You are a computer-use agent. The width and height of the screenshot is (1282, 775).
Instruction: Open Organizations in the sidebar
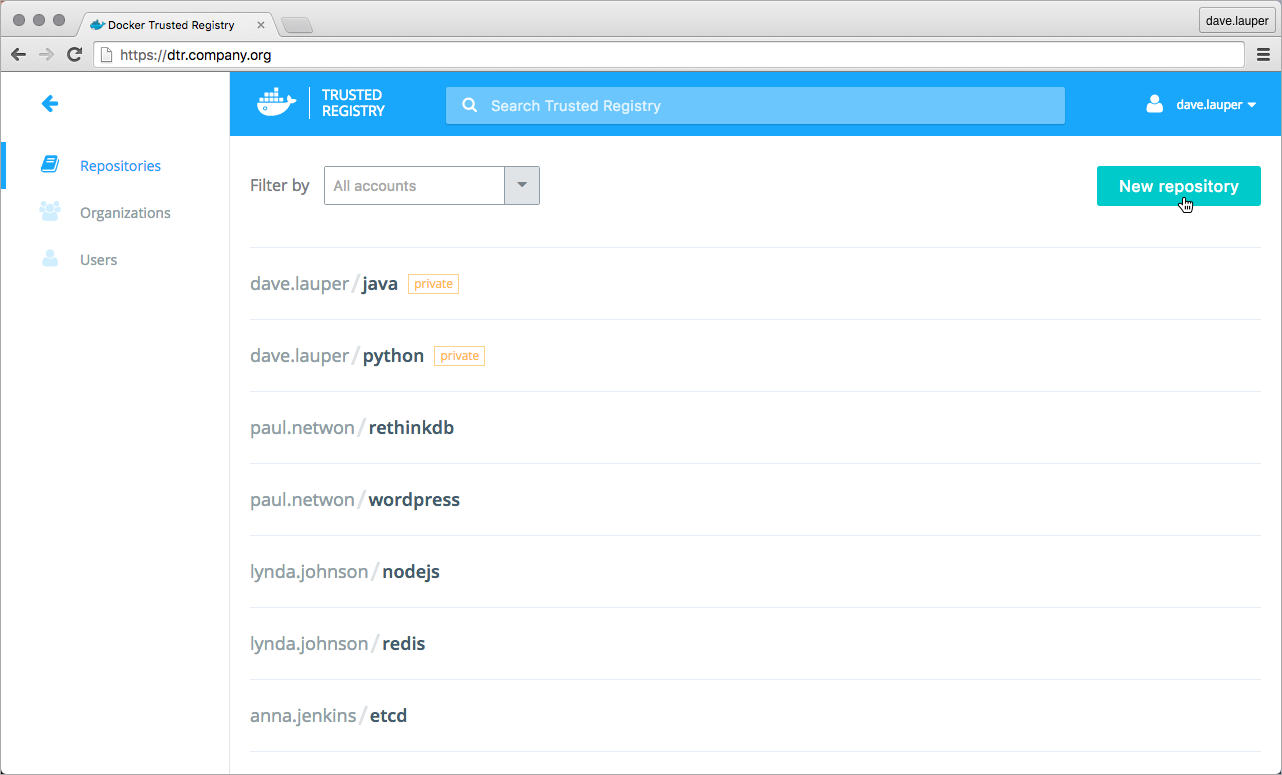(x=125, y=213)
